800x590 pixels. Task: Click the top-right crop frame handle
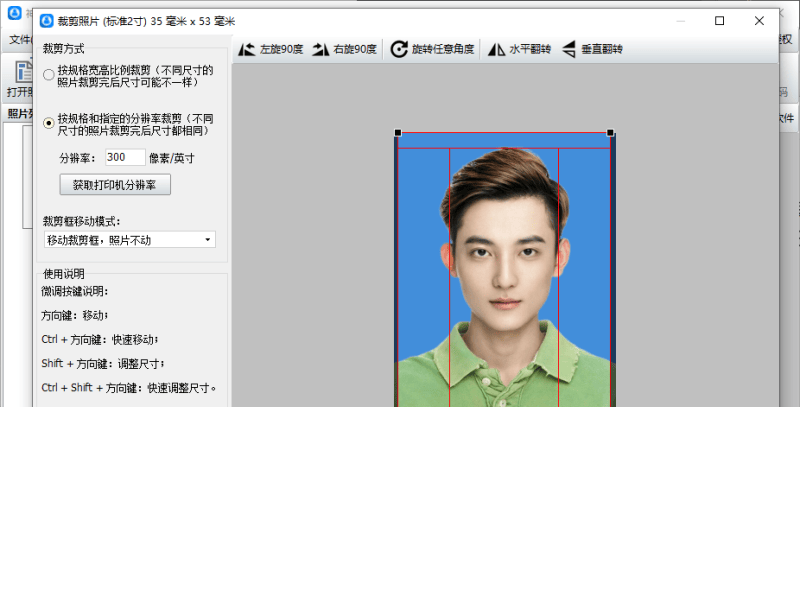612,131
